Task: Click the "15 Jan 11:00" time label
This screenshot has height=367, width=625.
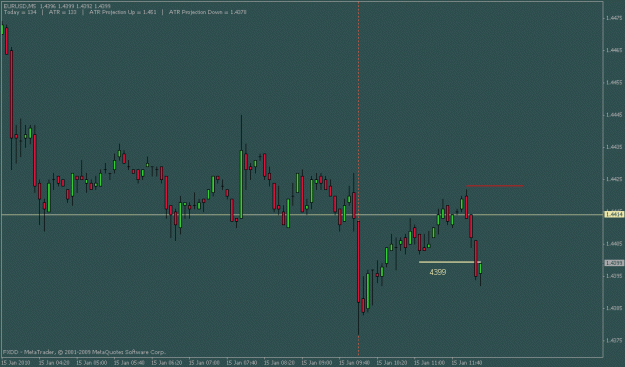Action: pyautogui.click(x=429, y=363)
